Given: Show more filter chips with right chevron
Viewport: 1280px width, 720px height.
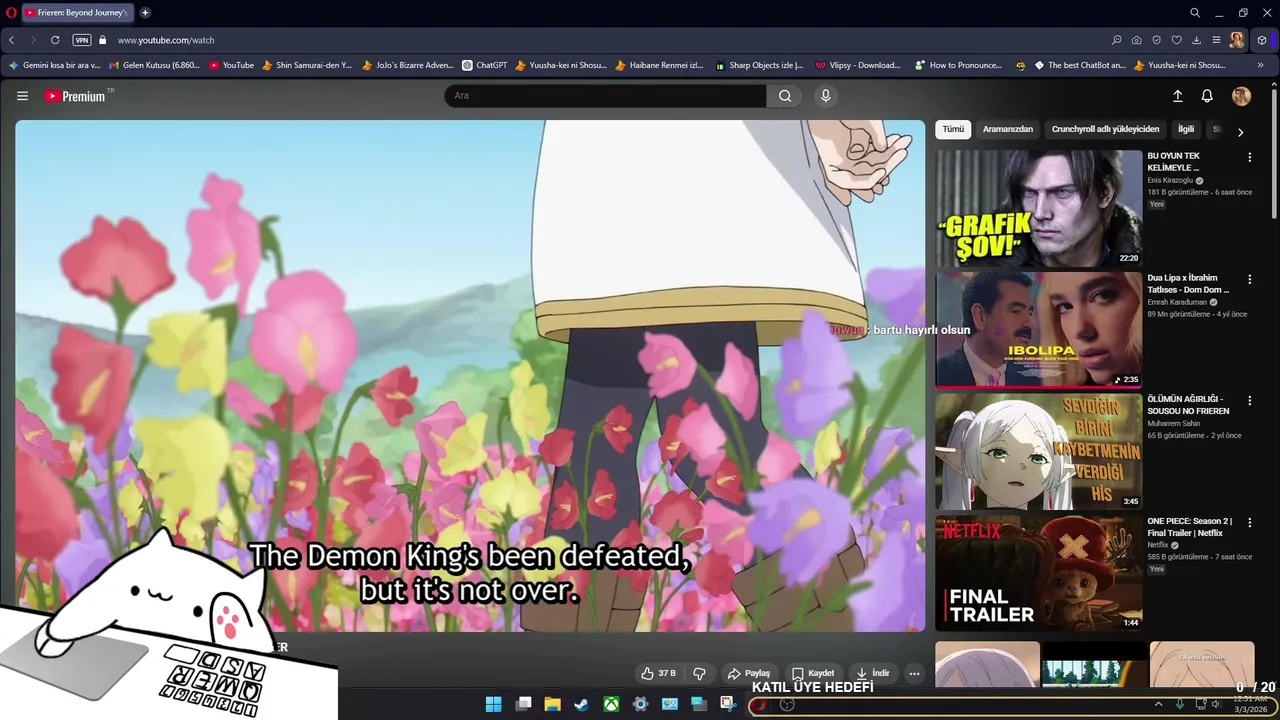Looking at the screenshot, I should (x=1240, y=132).
